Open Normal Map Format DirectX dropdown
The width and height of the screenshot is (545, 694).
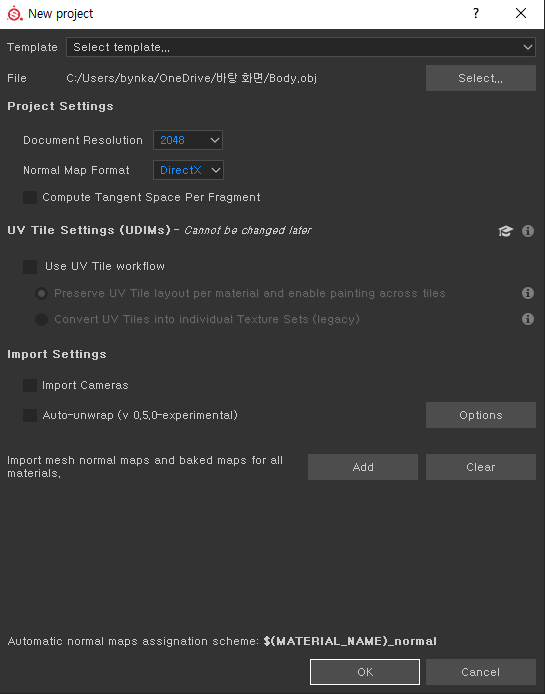[188, 170]
